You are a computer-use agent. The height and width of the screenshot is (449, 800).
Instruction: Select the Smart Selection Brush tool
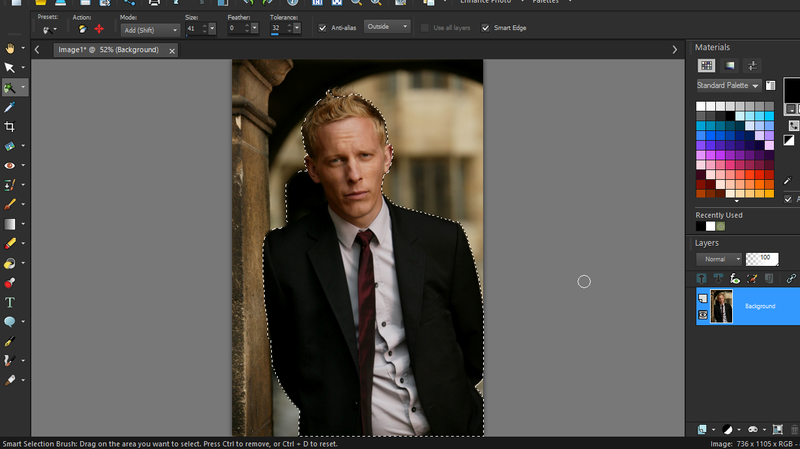pyautogui.click(x=10, y=87)
